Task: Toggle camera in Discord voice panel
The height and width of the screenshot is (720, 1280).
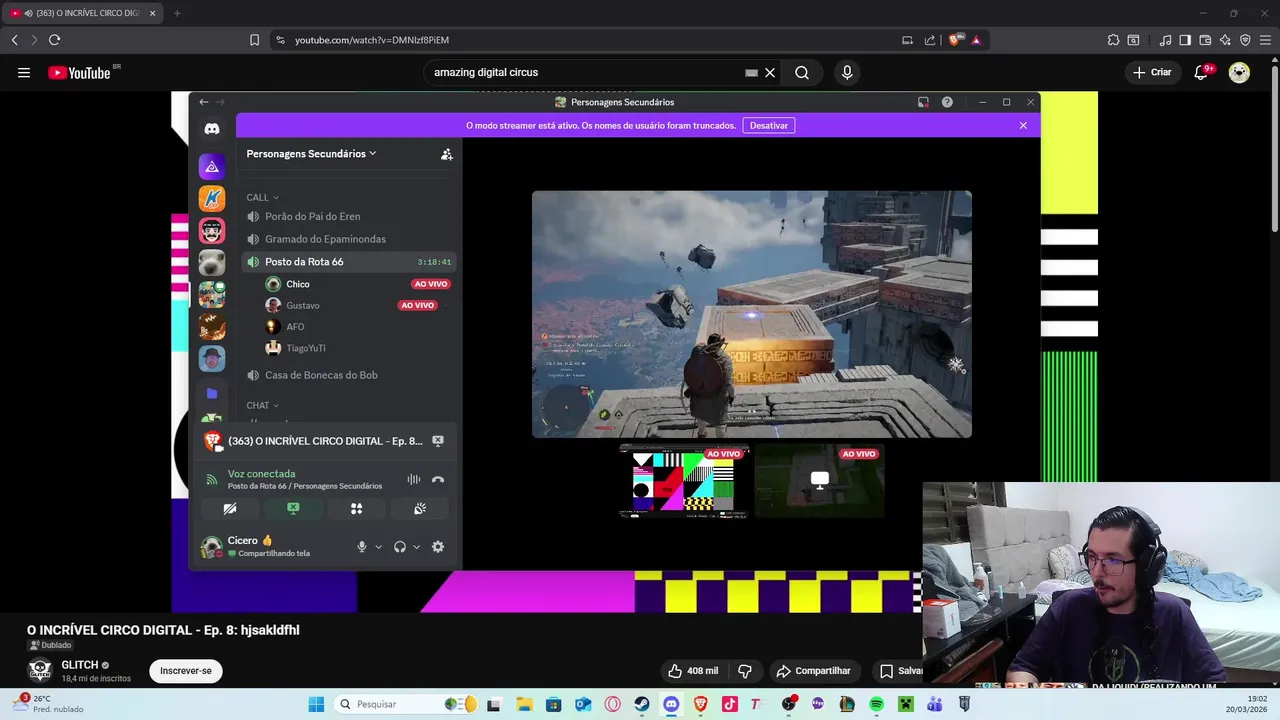Action: click(230, 509)
